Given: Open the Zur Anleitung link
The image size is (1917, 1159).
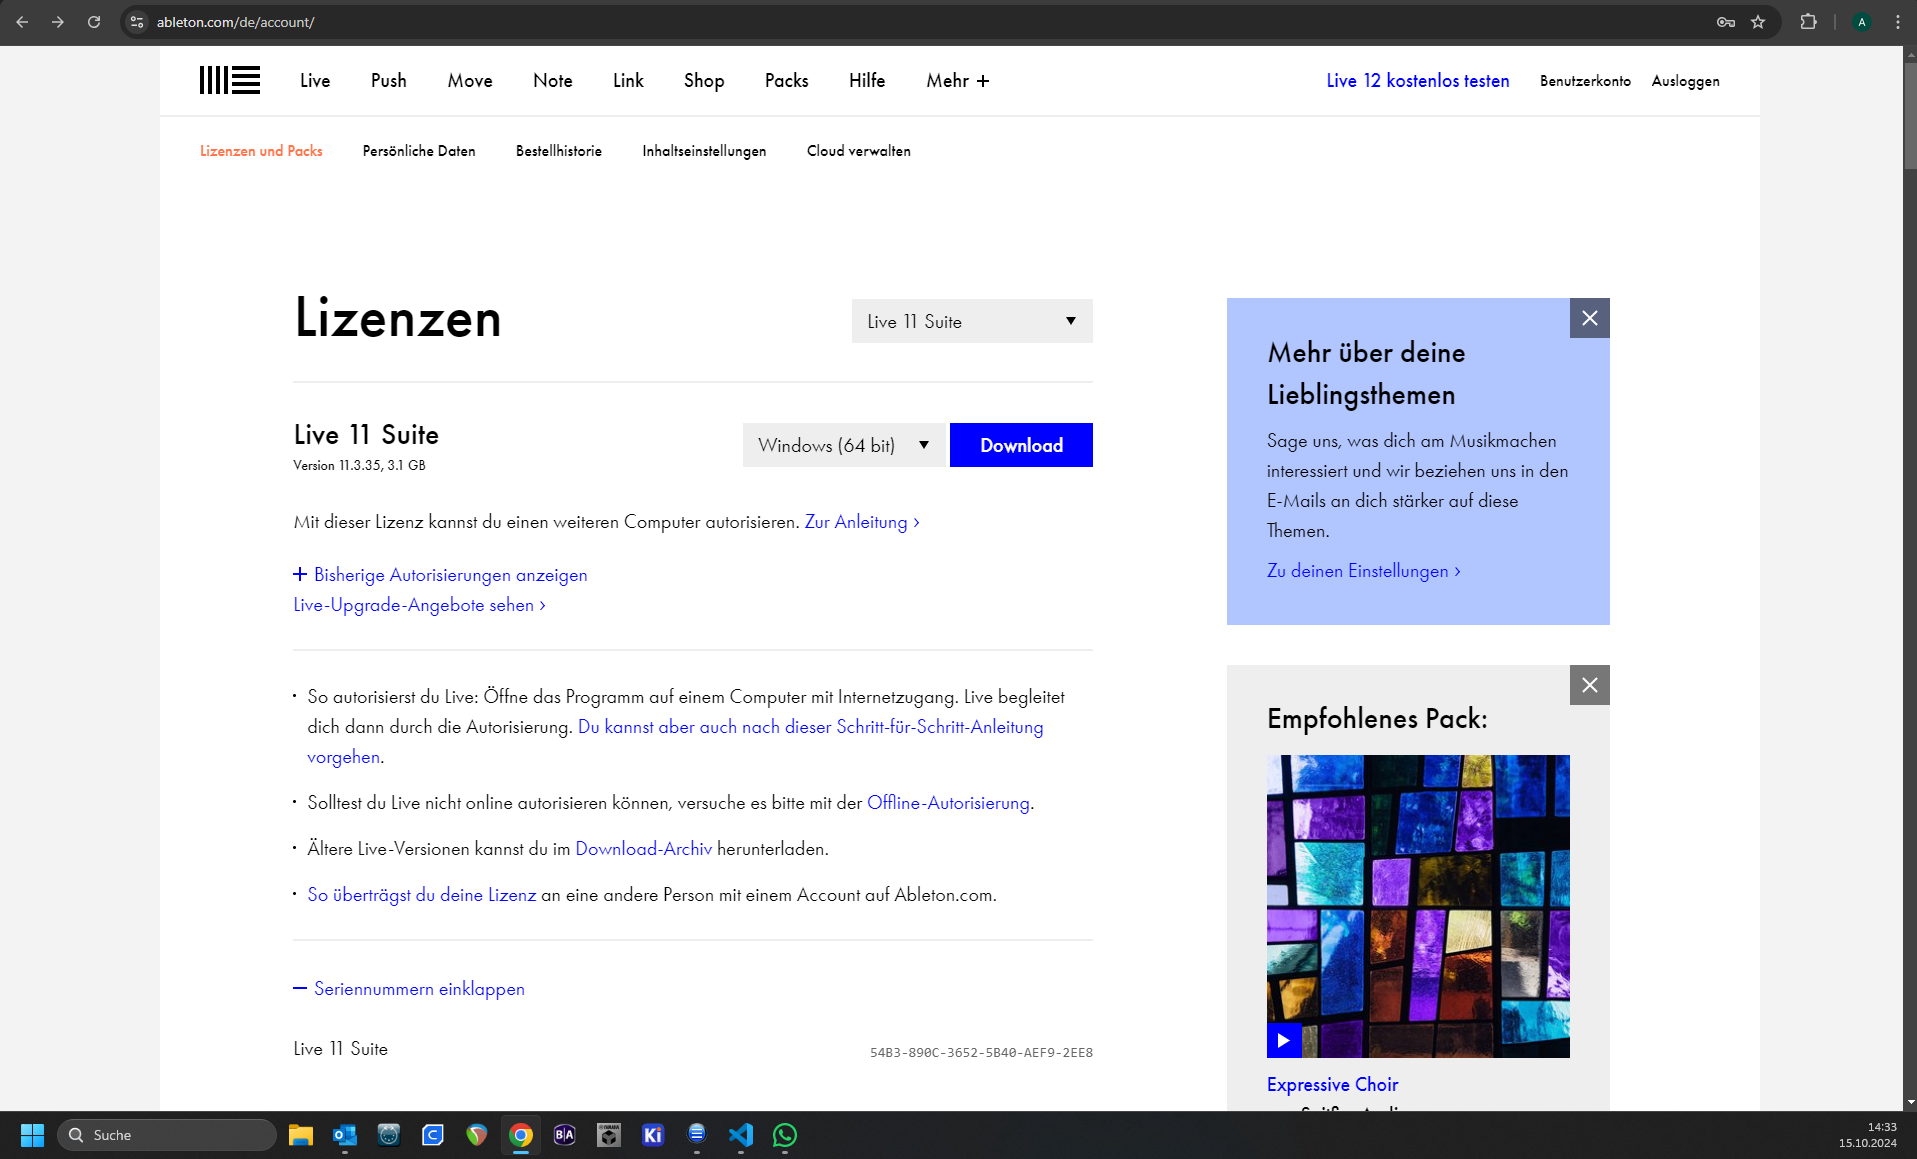Looking at the screenshot, I should tap(862, 522).
